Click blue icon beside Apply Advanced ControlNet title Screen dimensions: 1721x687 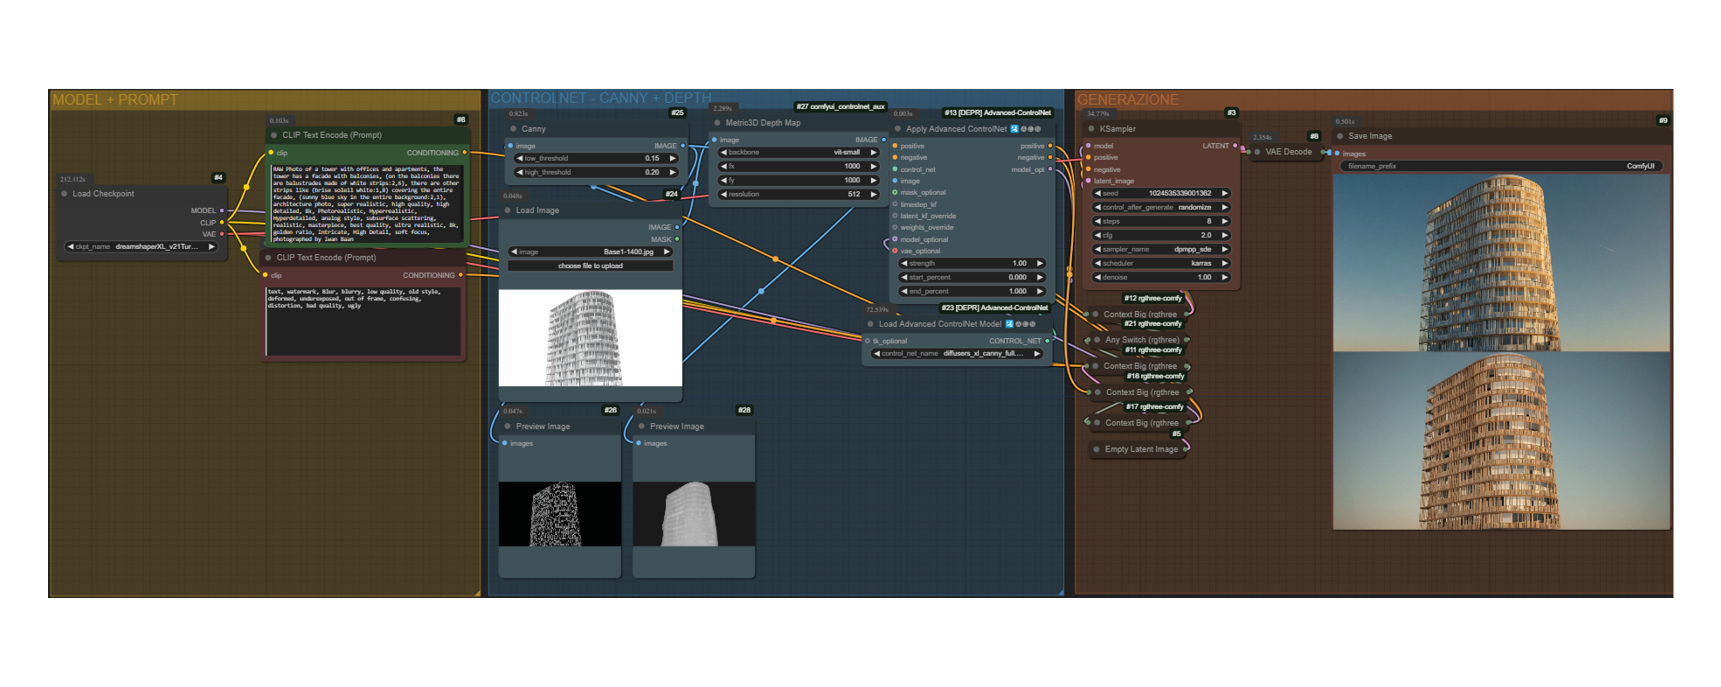coord(1014,129)
